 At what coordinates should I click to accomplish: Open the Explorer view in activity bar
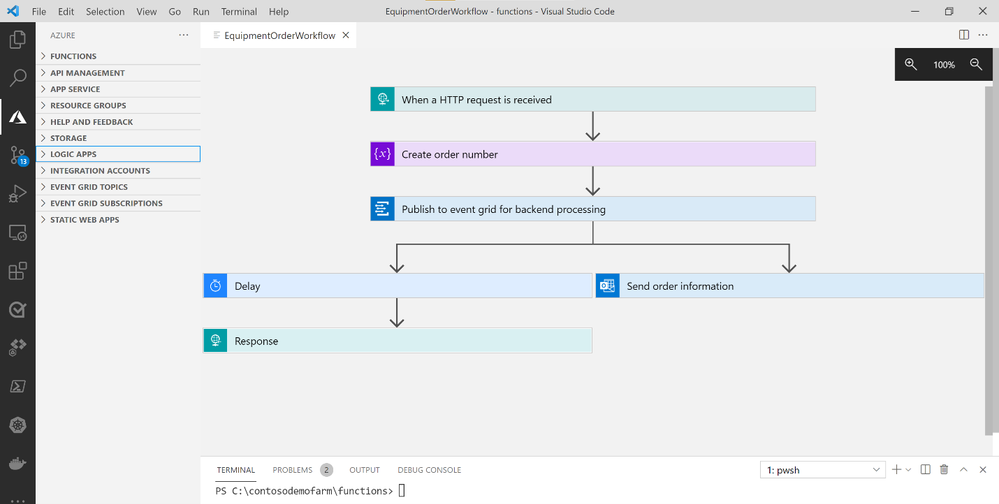[x=18, y=40]
